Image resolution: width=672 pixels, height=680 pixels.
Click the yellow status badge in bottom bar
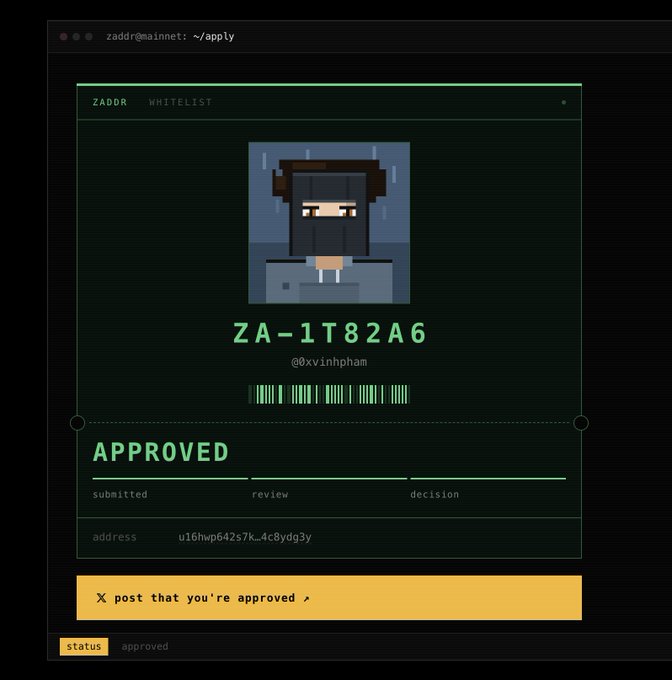click(x=84, y=647)
